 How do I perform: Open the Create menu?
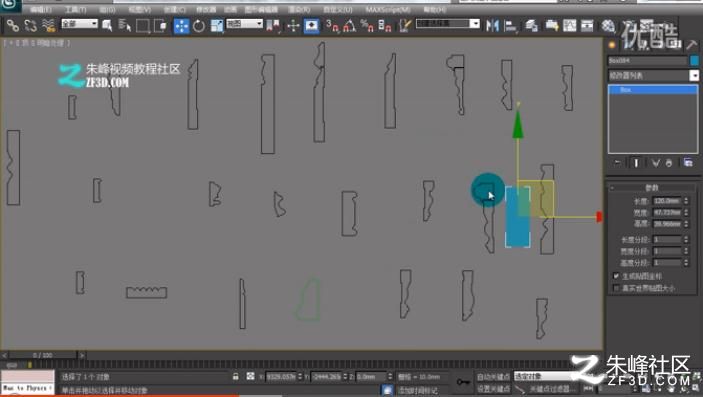(174, 9)
